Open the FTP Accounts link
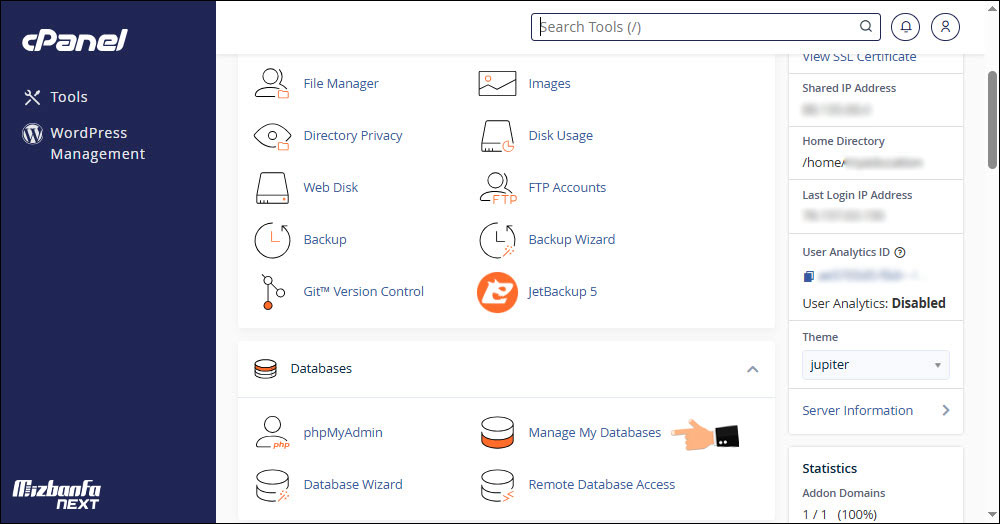 [567, 187]
